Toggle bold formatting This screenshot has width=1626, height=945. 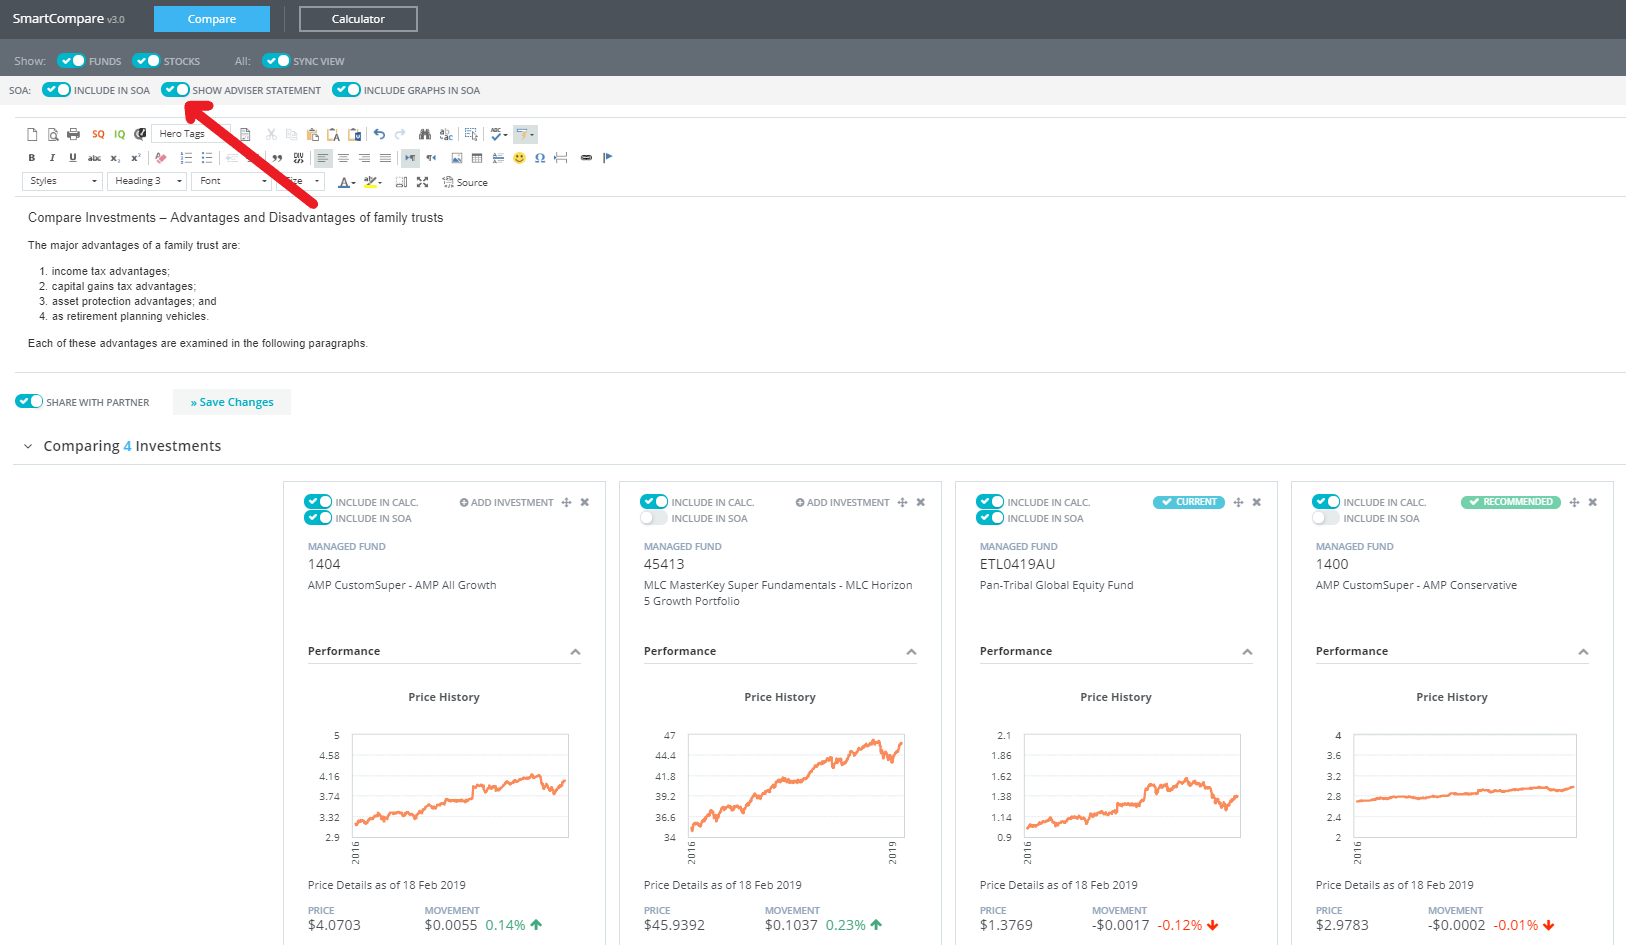(x=32, y=158)
